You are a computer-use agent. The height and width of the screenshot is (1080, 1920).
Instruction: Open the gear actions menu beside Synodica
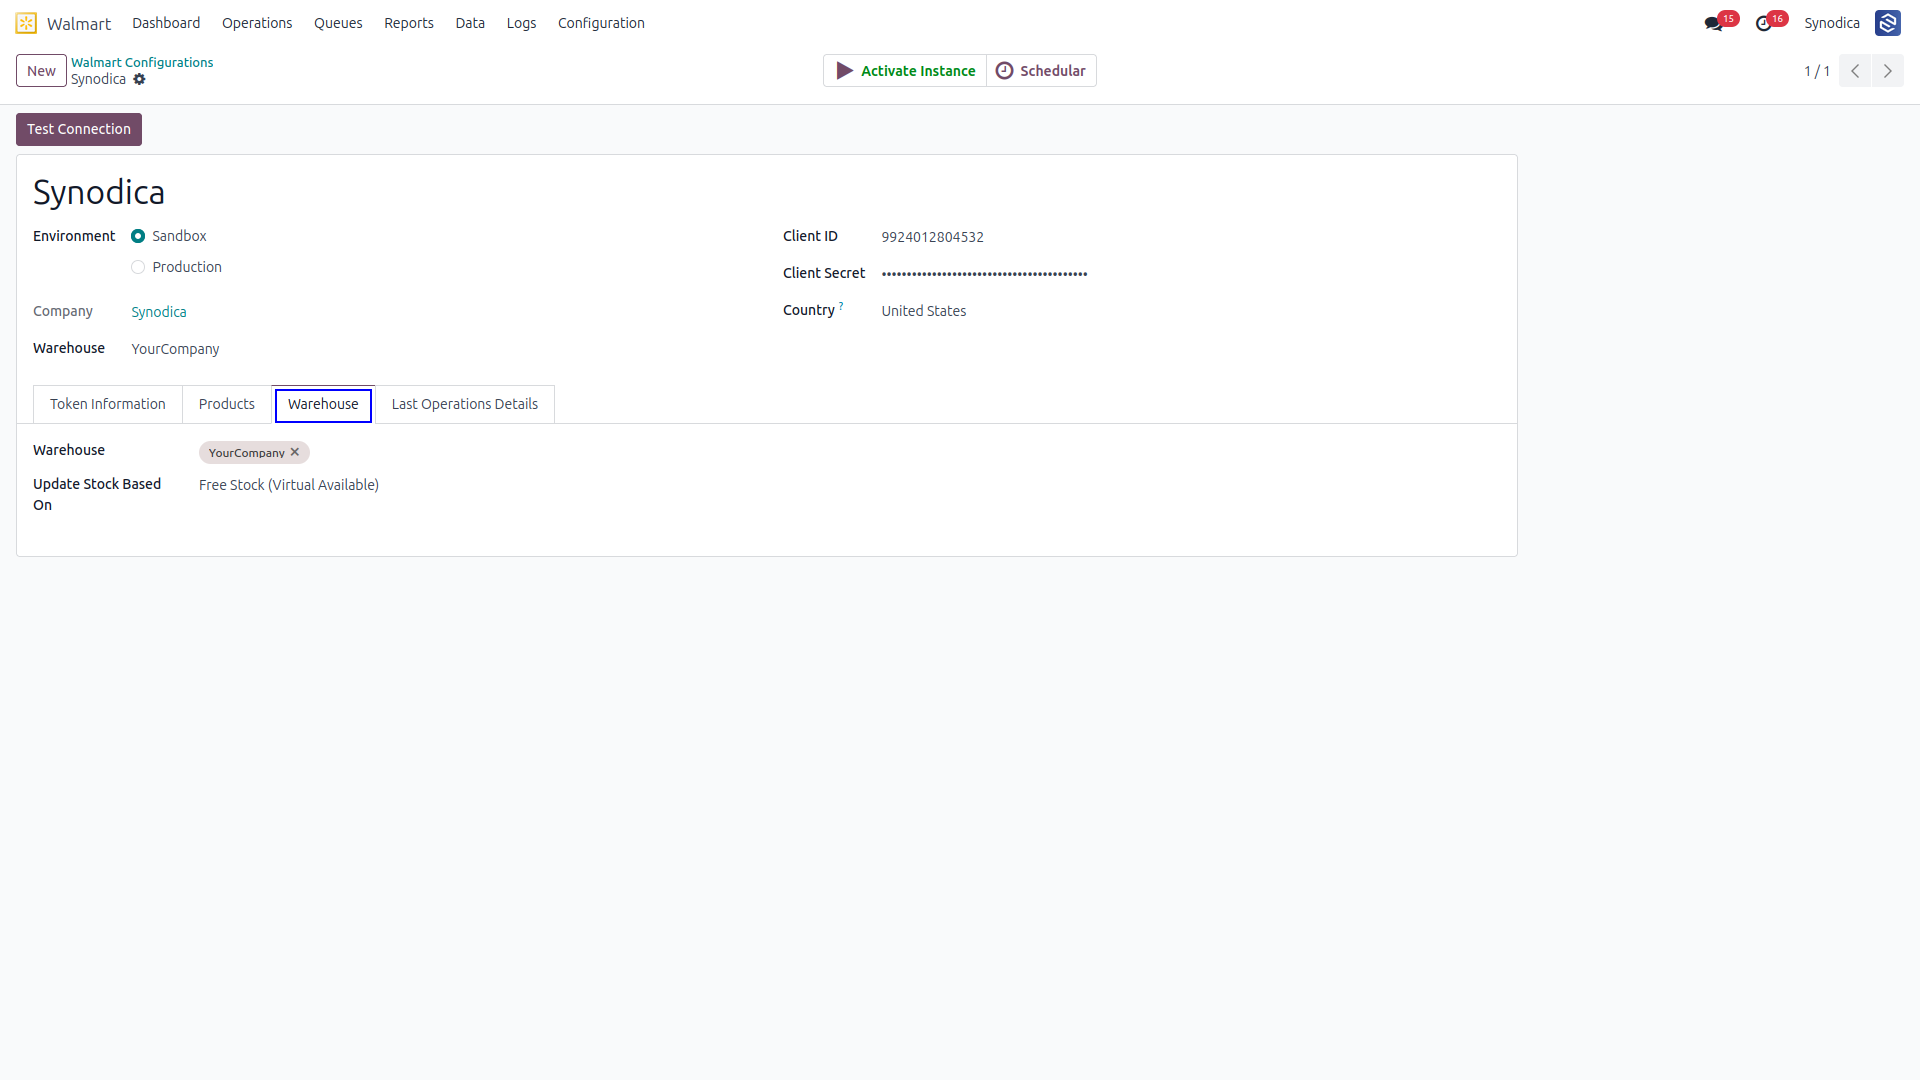(139, 79)
